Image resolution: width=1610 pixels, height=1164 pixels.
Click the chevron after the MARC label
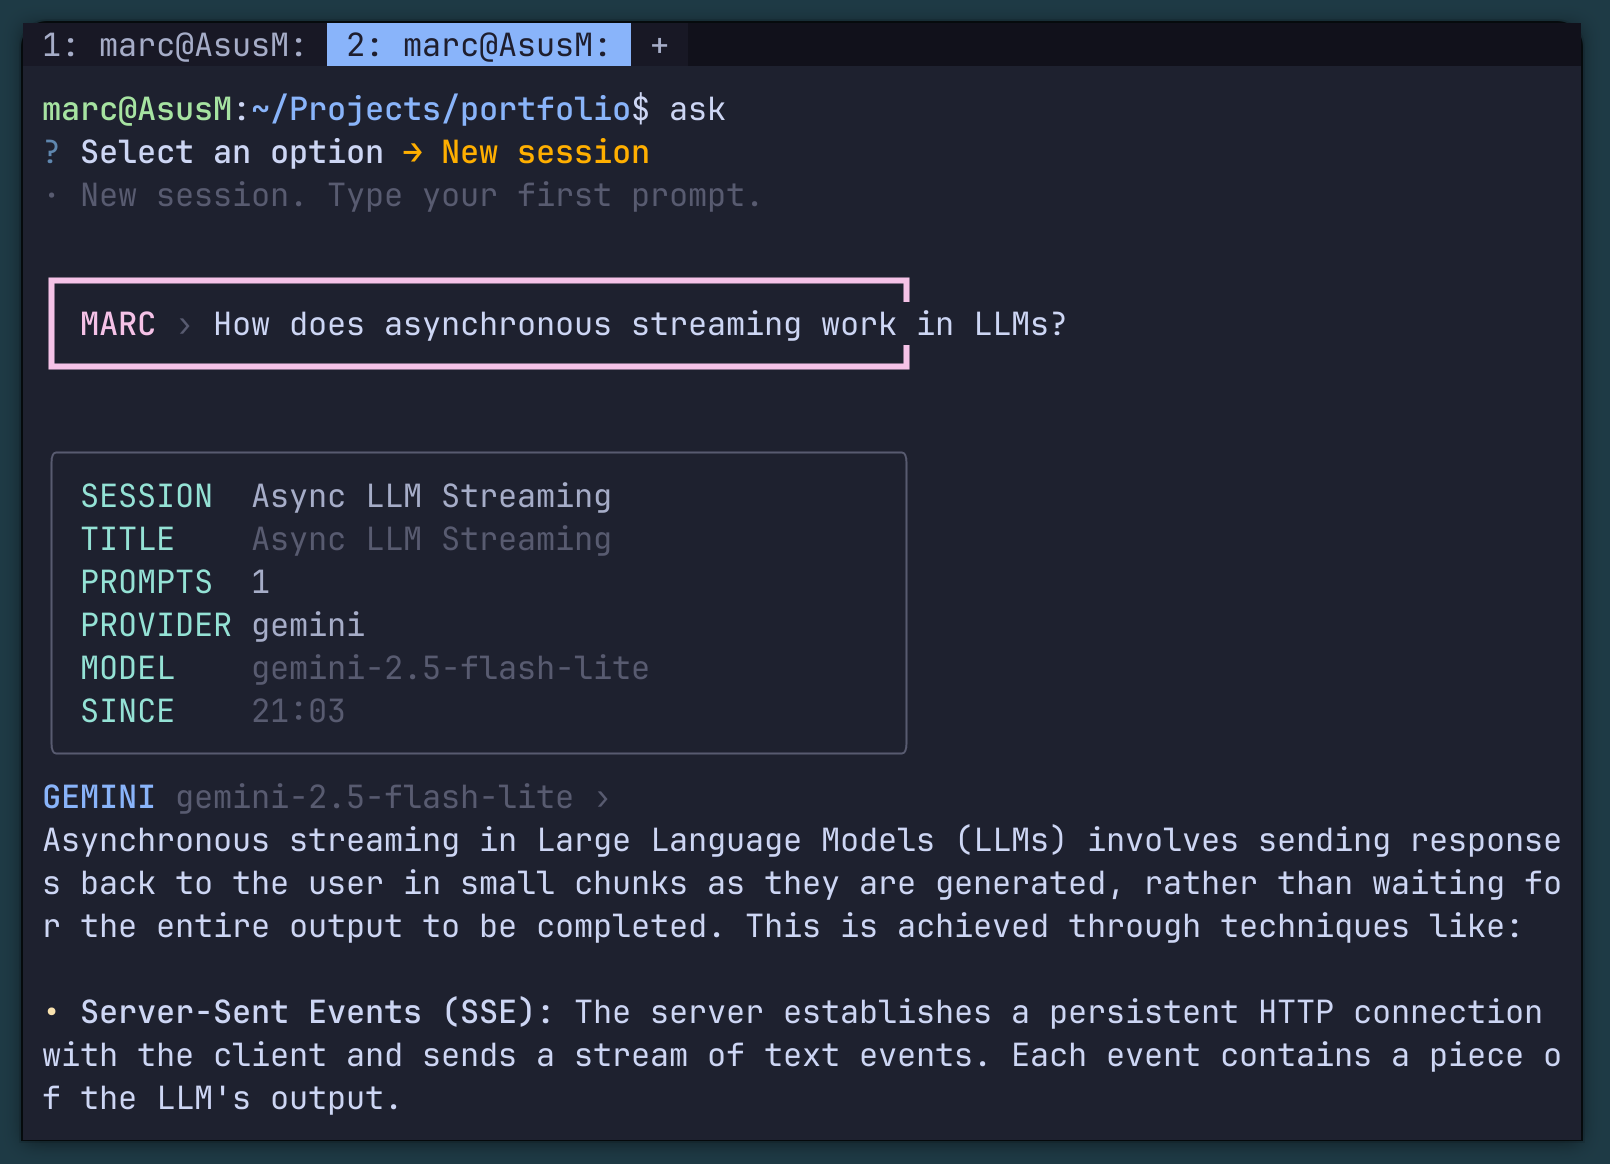point(183,324)
